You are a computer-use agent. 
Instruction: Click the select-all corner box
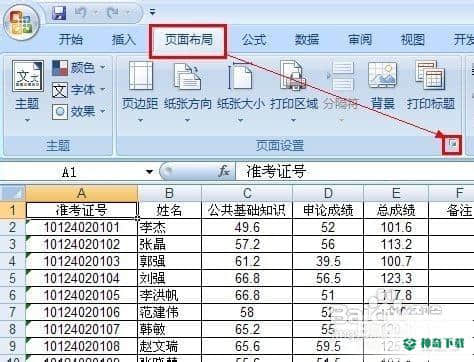pyautogui.click(x=13, y=193)
